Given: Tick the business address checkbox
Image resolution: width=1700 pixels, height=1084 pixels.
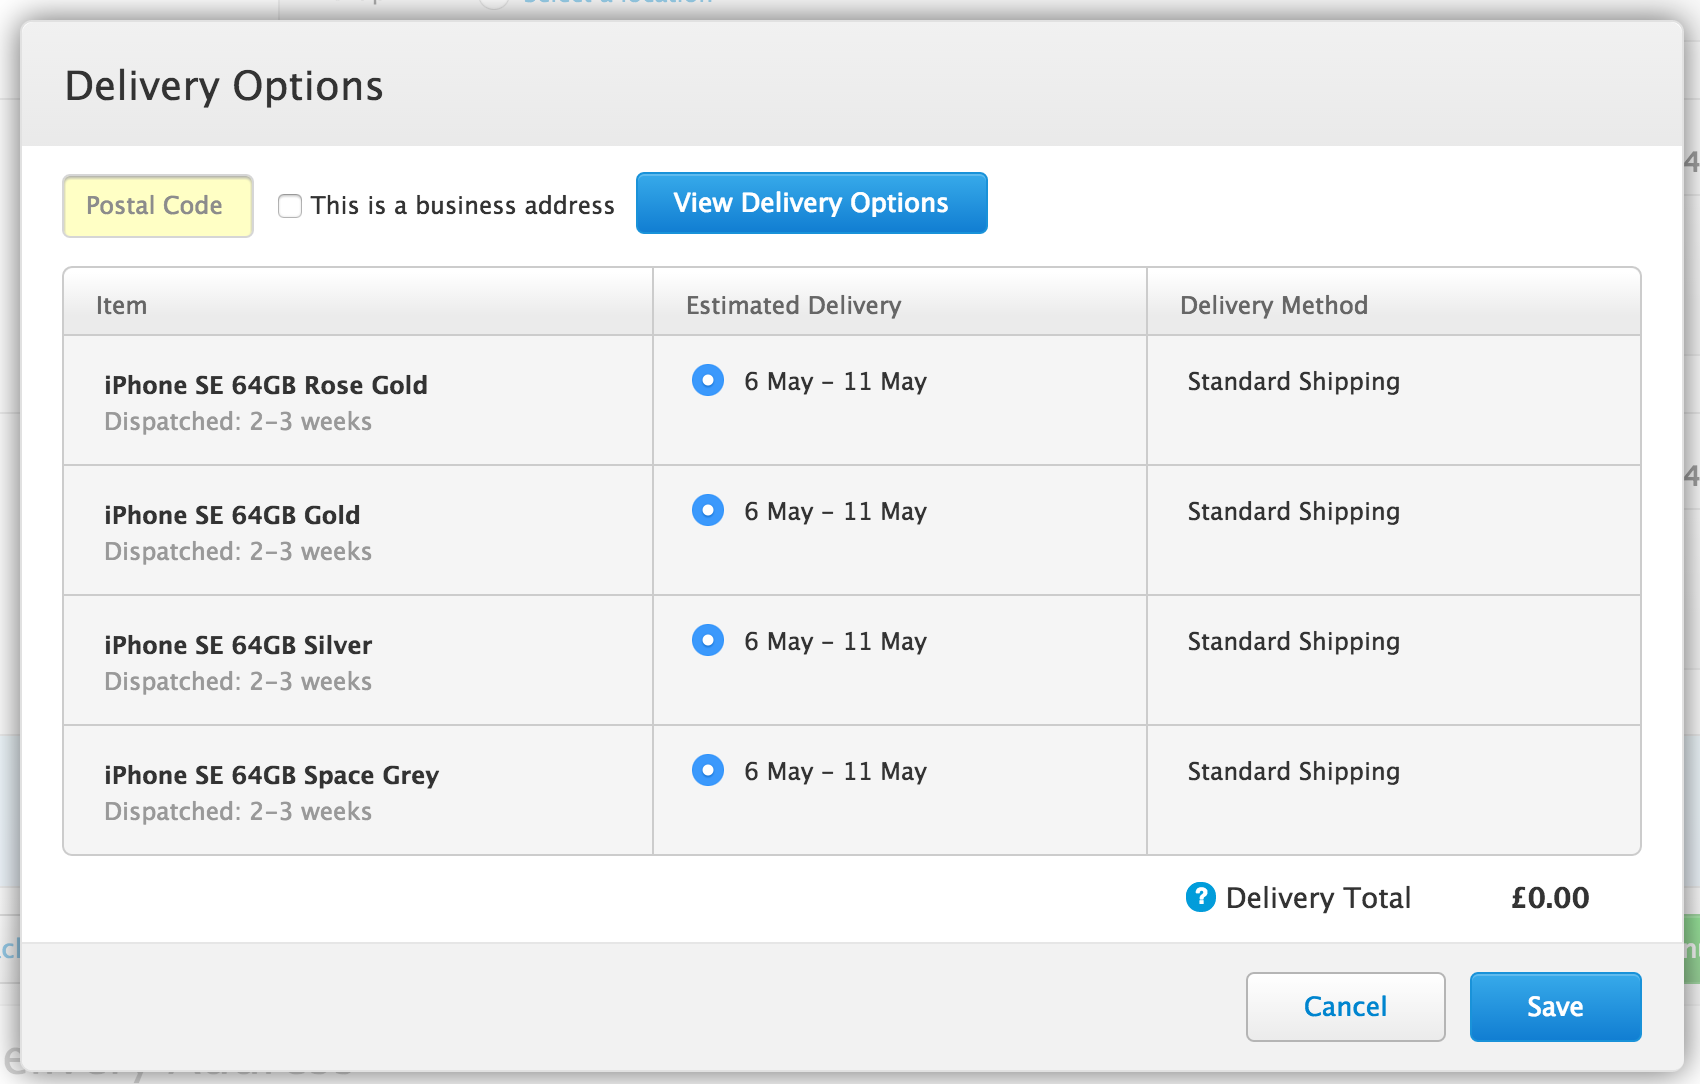Looking at the screenshot, I should pyautogui.click(x=290, y=206).
